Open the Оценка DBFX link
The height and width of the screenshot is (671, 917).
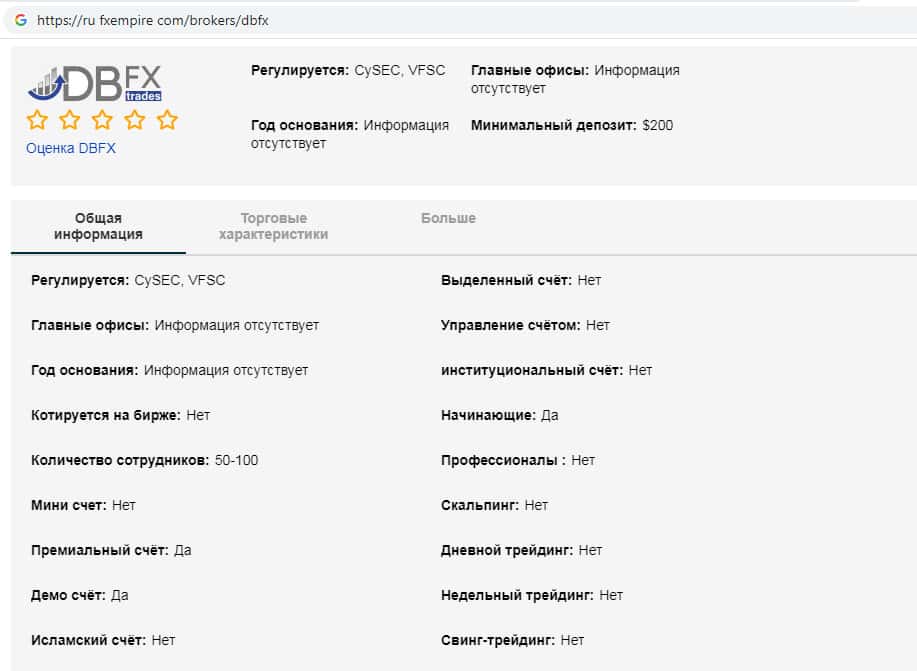point(71,148)
